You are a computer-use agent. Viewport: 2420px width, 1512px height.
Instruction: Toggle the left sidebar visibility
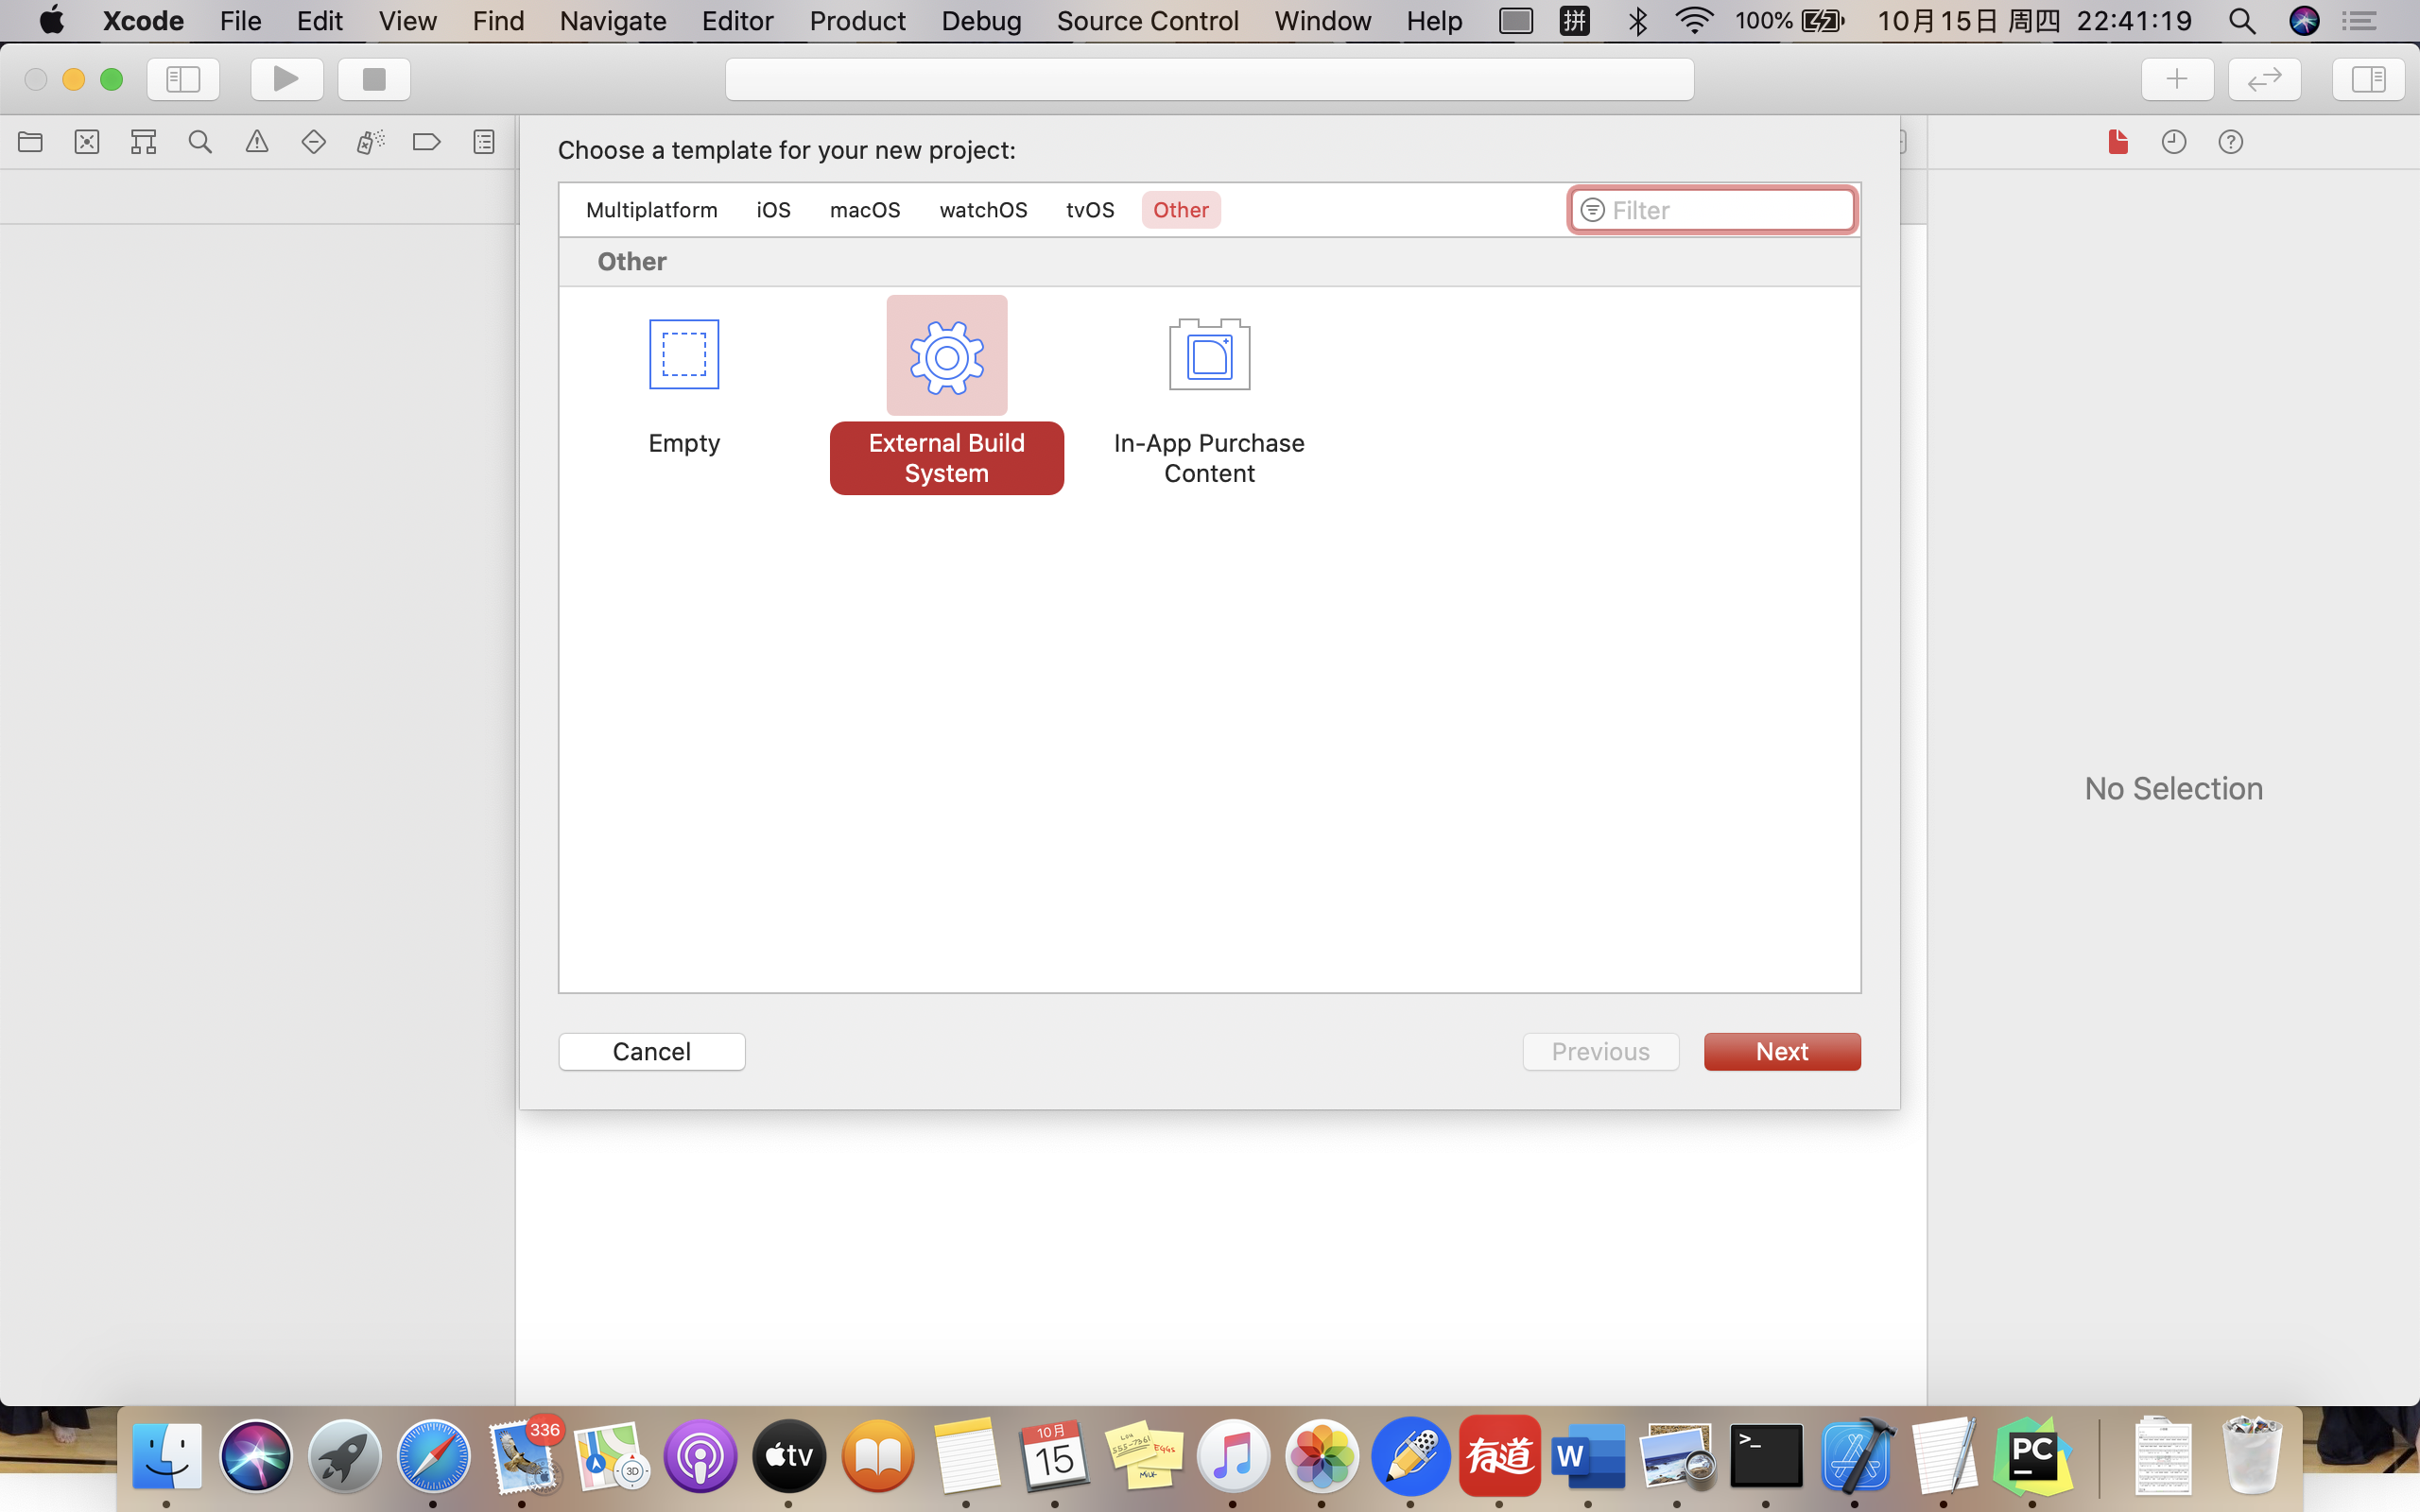(184, 79)
